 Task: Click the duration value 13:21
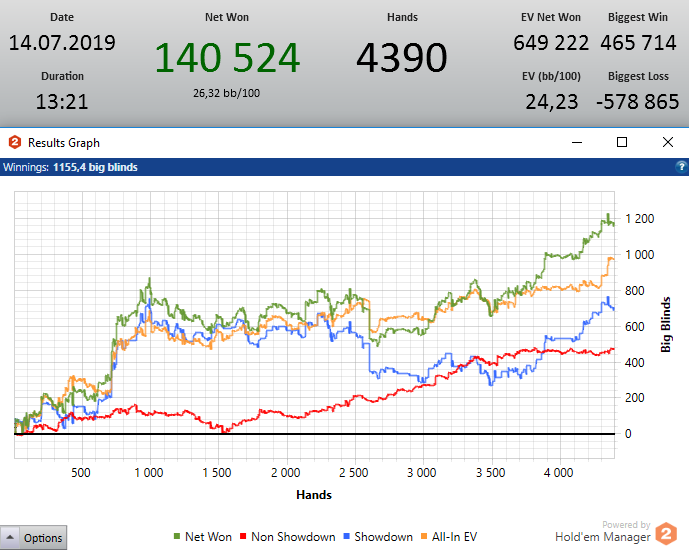tap(62, 102)
